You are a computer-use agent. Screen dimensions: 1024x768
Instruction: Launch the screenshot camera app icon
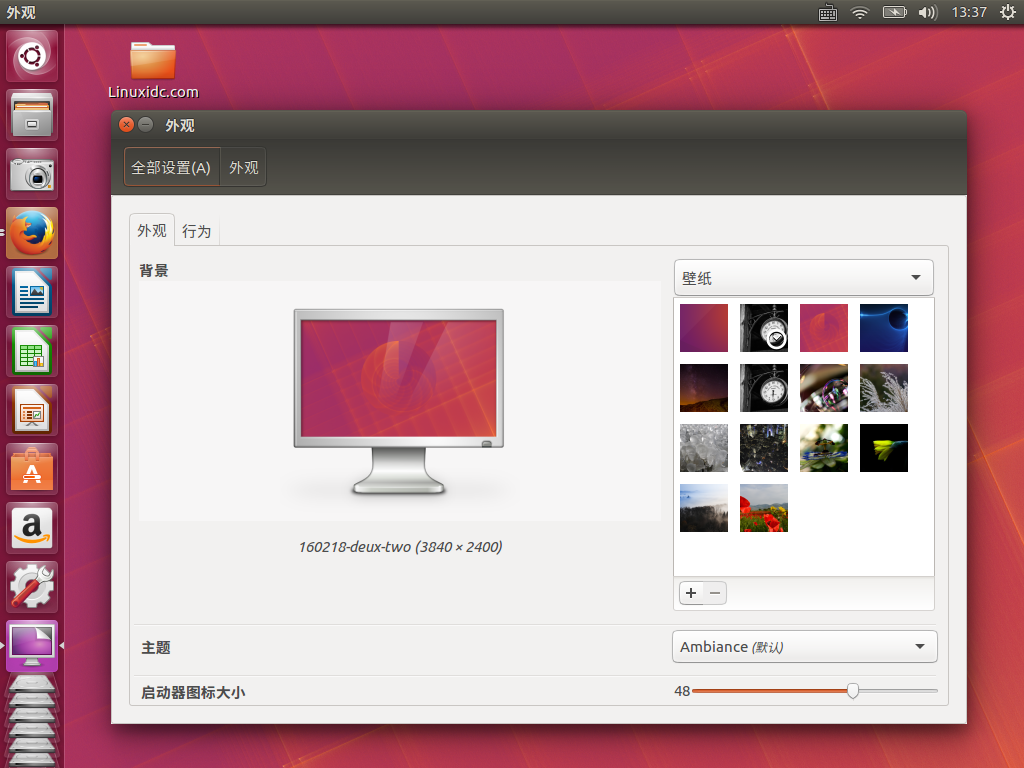(32, 174)
